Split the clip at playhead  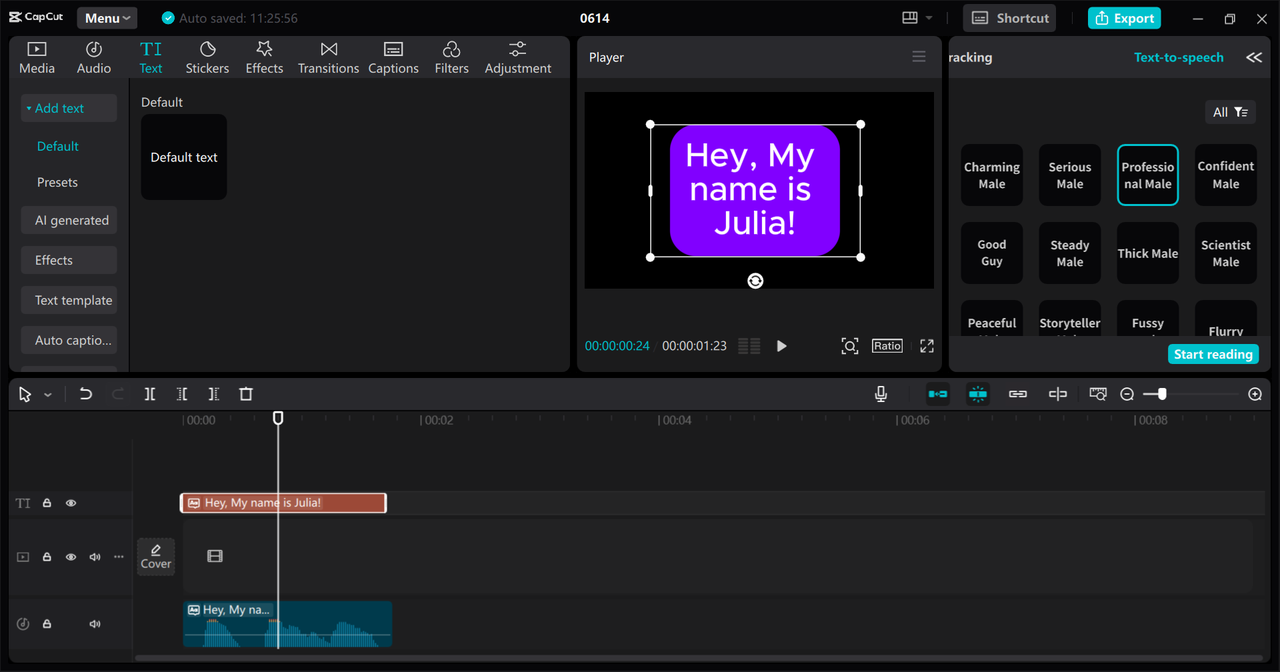pyautogui.click(x=150, y=394)
